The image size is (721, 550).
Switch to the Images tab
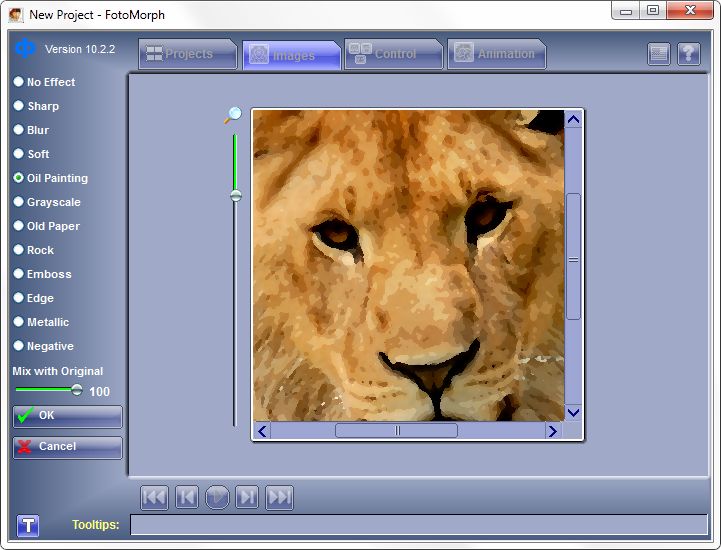pyautogui.click(x=292, y=55)
